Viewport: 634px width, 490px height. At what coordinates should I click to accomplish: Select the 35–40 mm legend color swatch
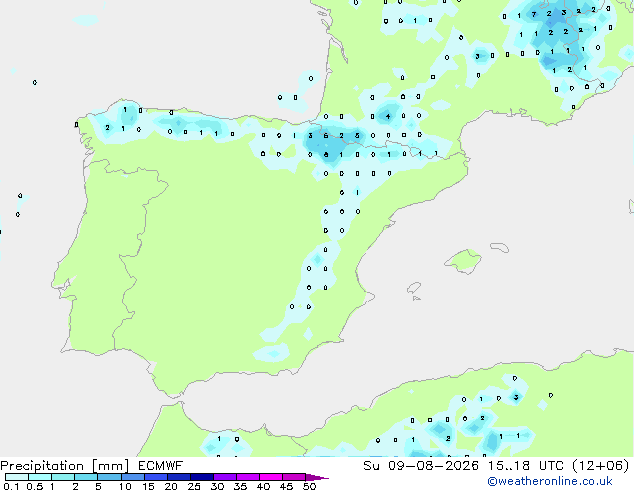pyautogui.click(x=248, y=477)
